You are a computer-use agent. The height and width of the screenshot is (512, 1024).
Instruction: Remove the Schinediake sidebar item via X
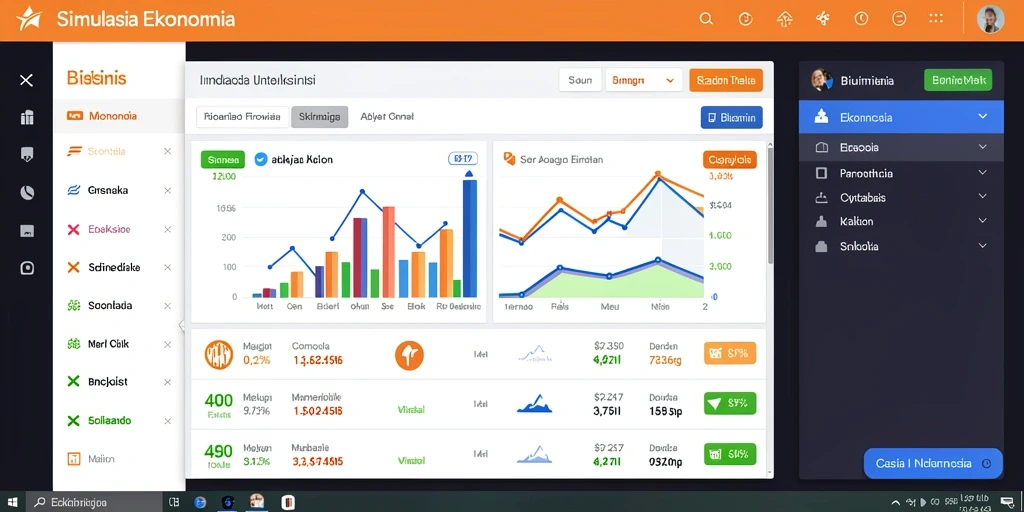pos(167,268)
